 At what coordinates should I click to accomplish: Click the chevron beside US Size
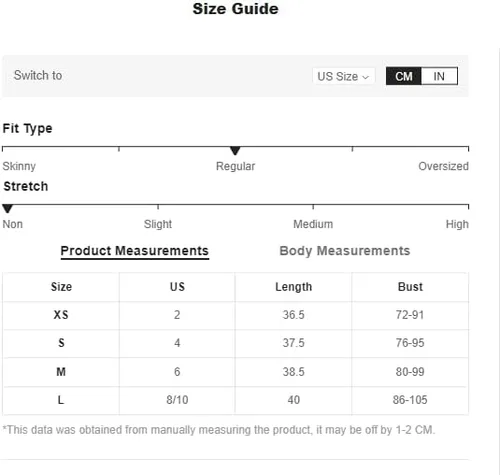coord(366,77)
